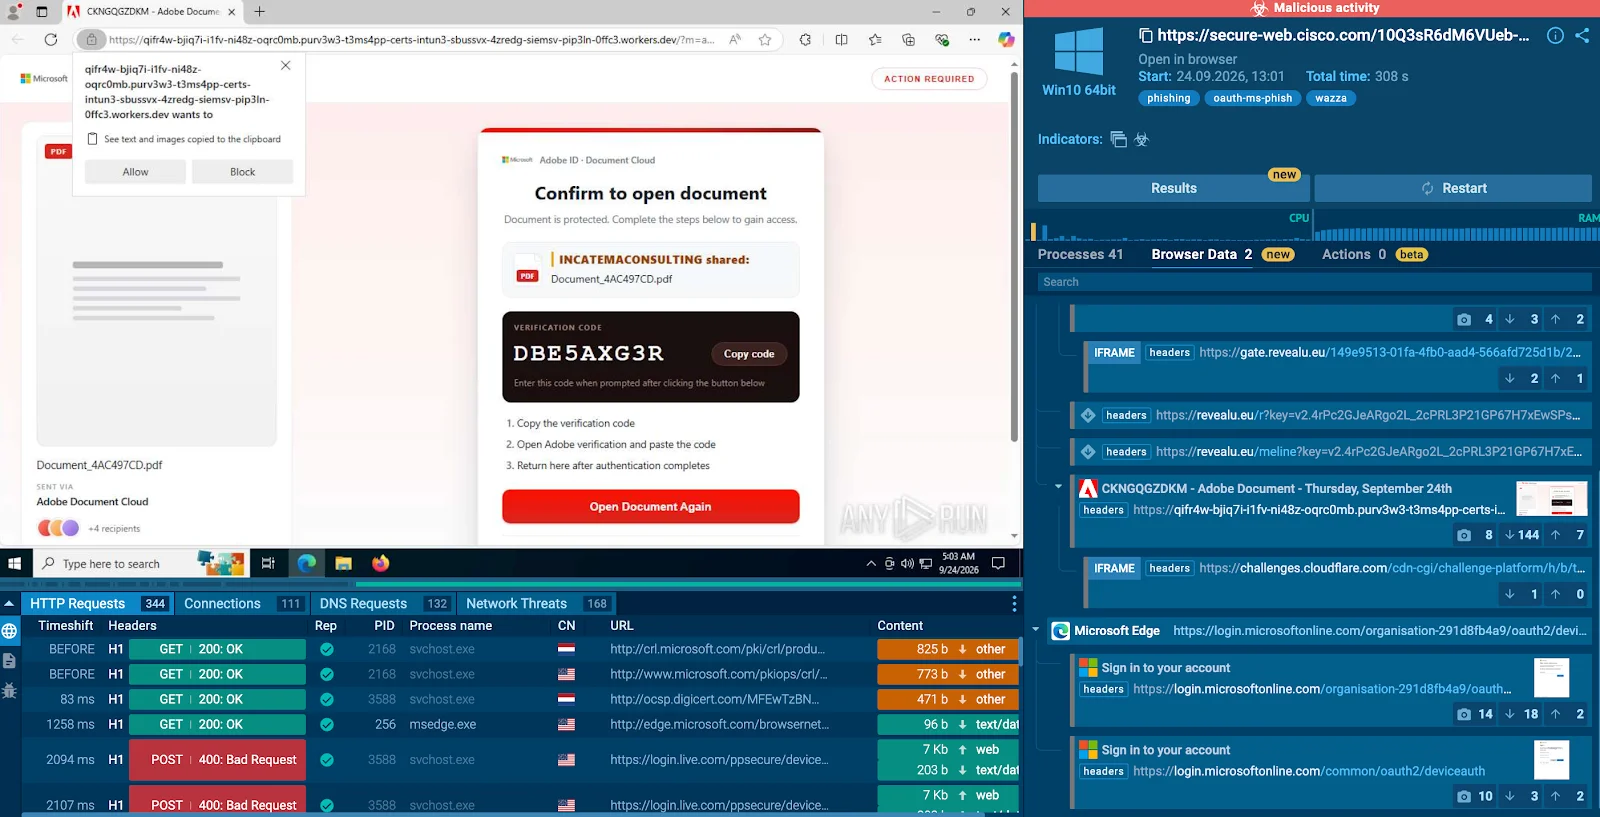
Task: Click the Copy code button
Action: pyautogui.click(x=749, y=354)
